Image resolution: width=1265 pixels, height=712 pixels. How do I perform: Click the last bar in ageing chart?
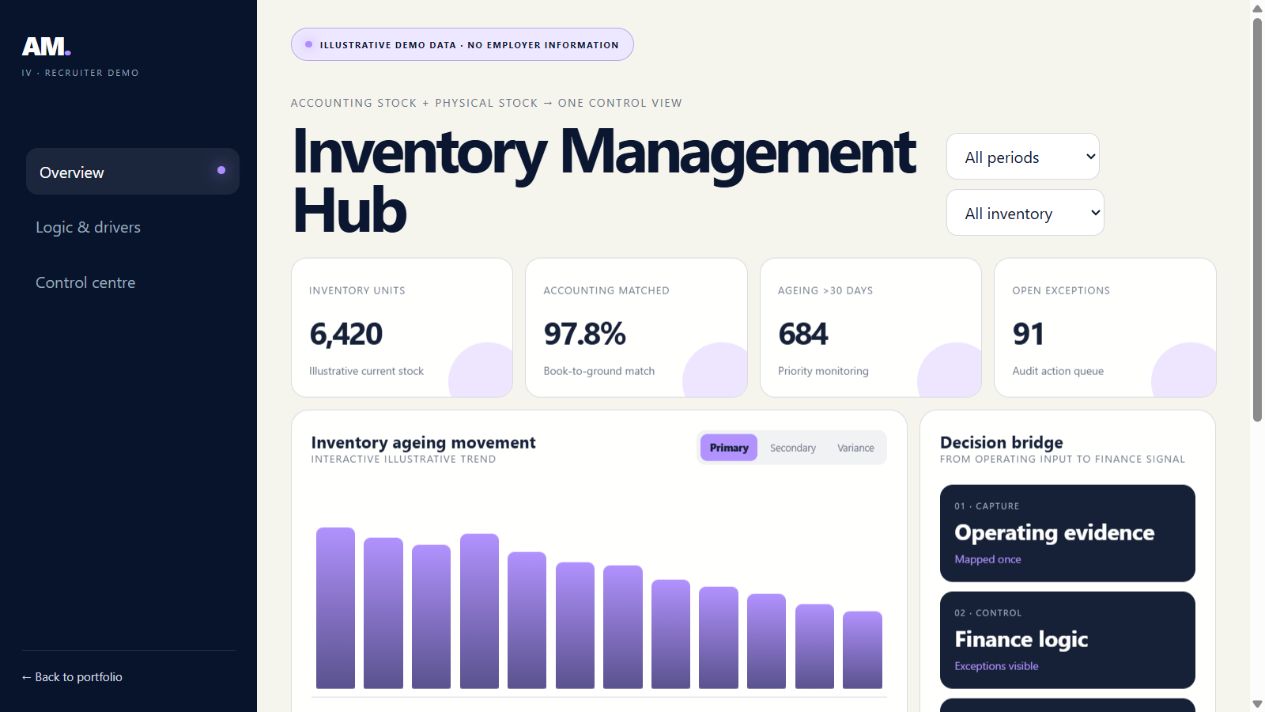(x=862, y=650)
